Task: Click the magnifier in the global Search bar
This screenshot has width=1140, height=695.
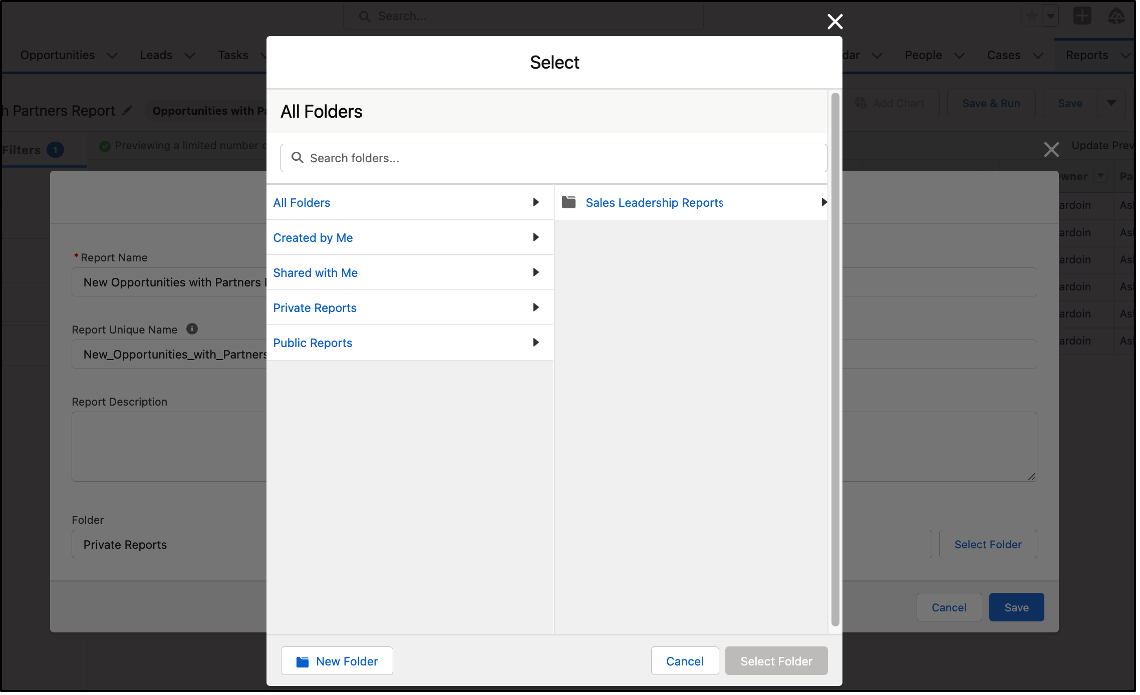Action: (363, 15)
